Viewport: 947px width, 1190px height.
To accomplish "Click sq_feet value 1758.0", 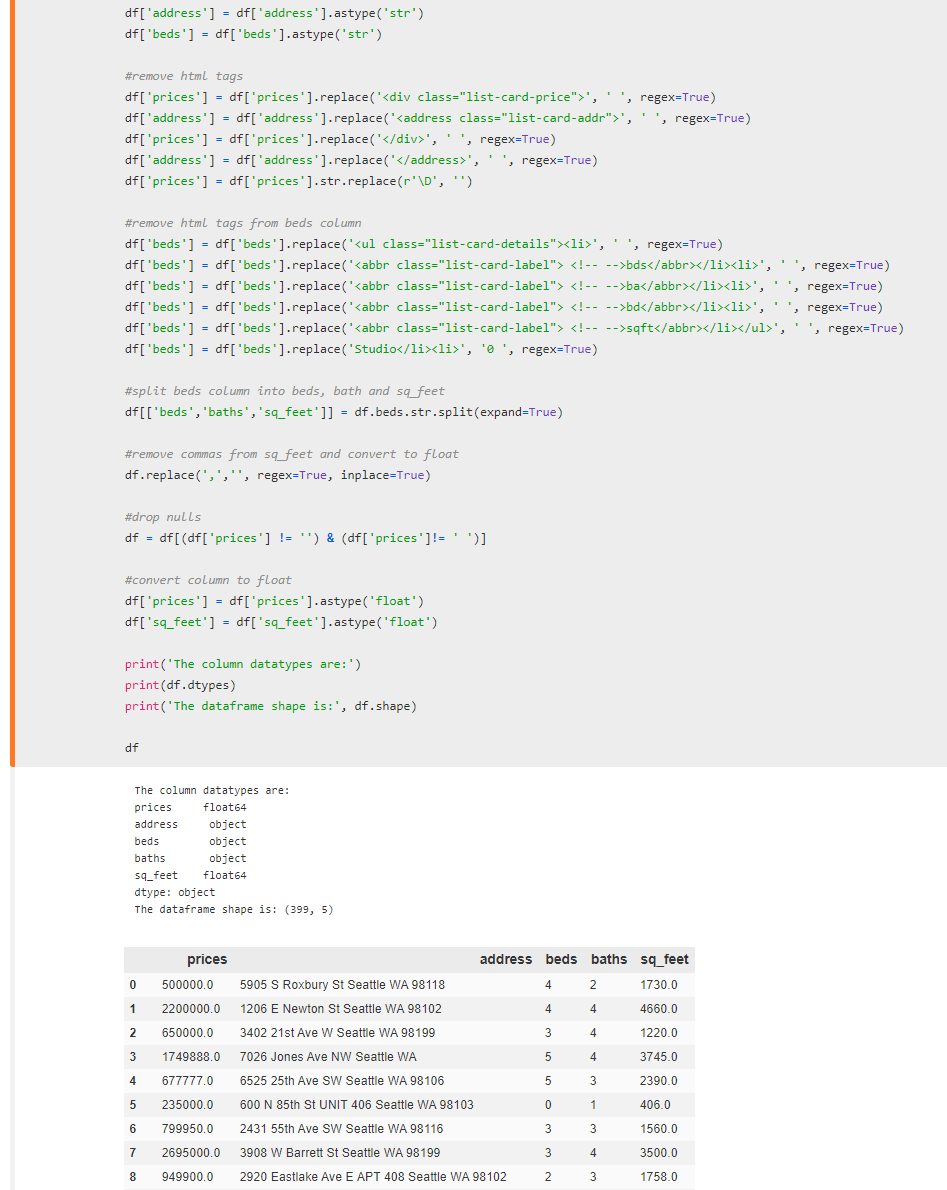I will [x=659, y=1177].
